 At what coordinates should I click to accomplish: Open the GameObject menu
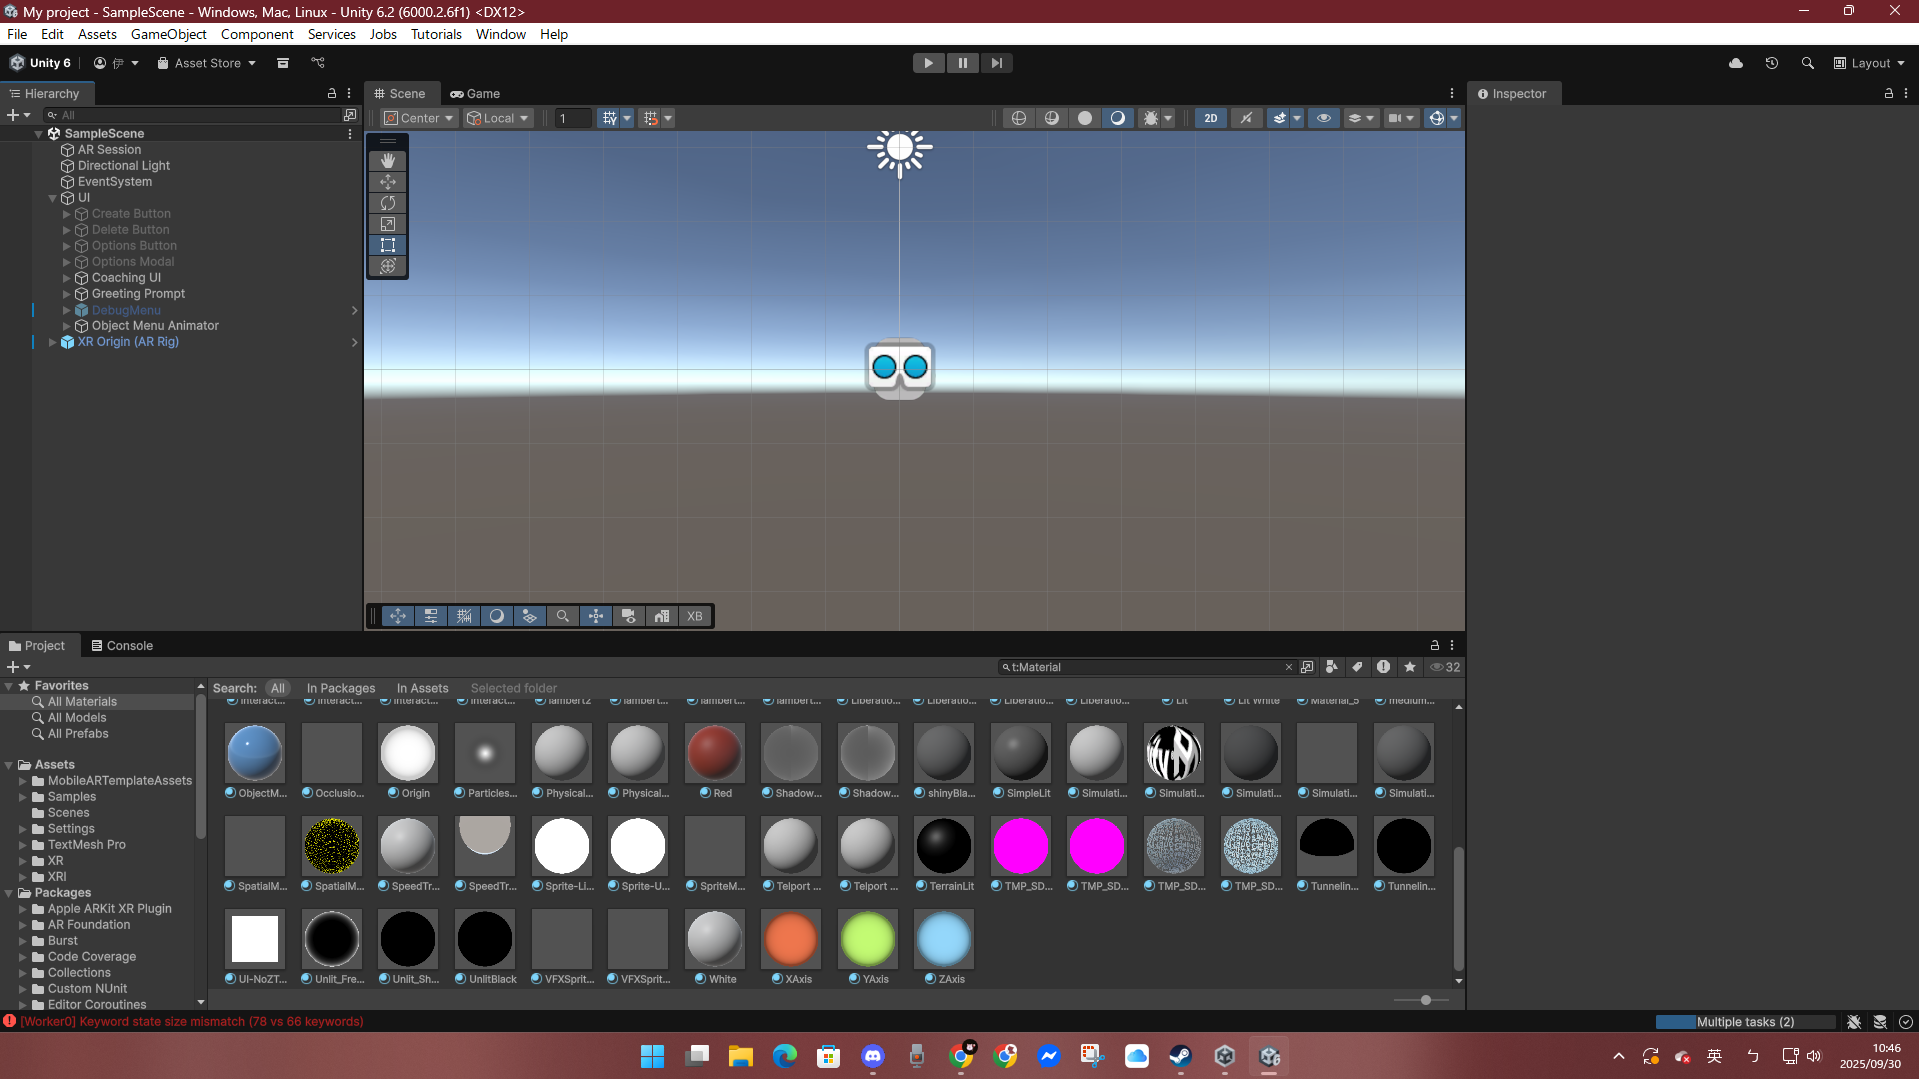pos(168,34)
